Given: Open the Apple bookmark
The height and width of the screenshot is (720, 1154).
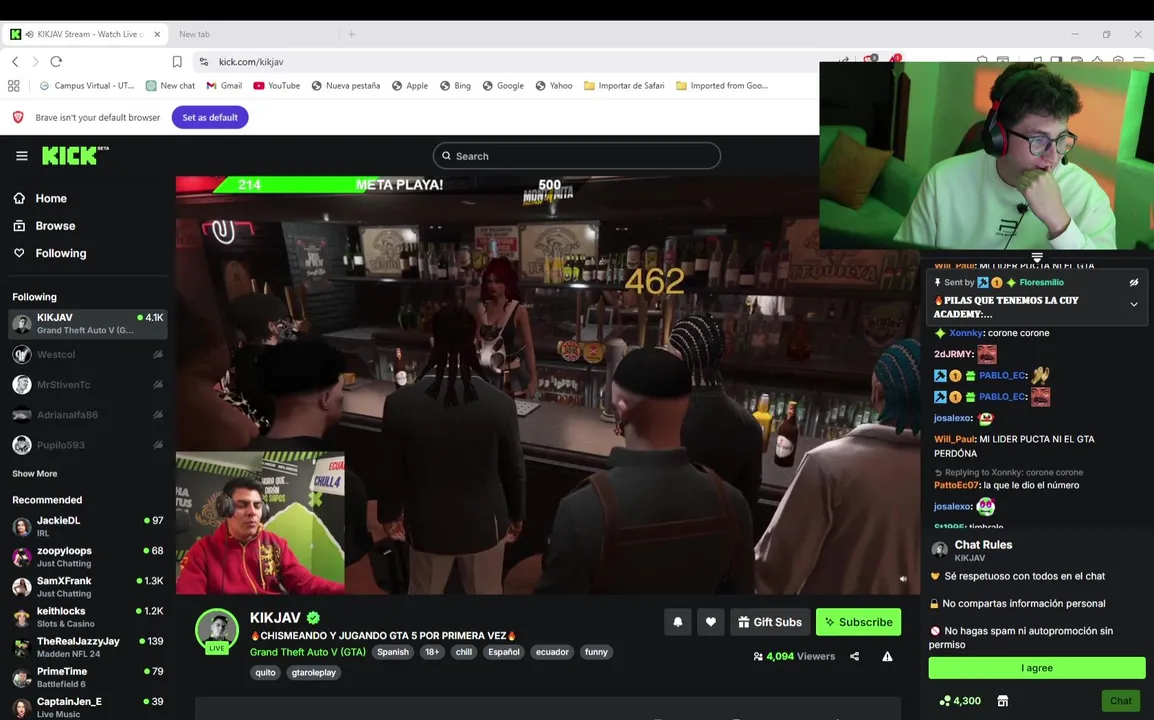Looking at the screenshot, I should point(409,85).
